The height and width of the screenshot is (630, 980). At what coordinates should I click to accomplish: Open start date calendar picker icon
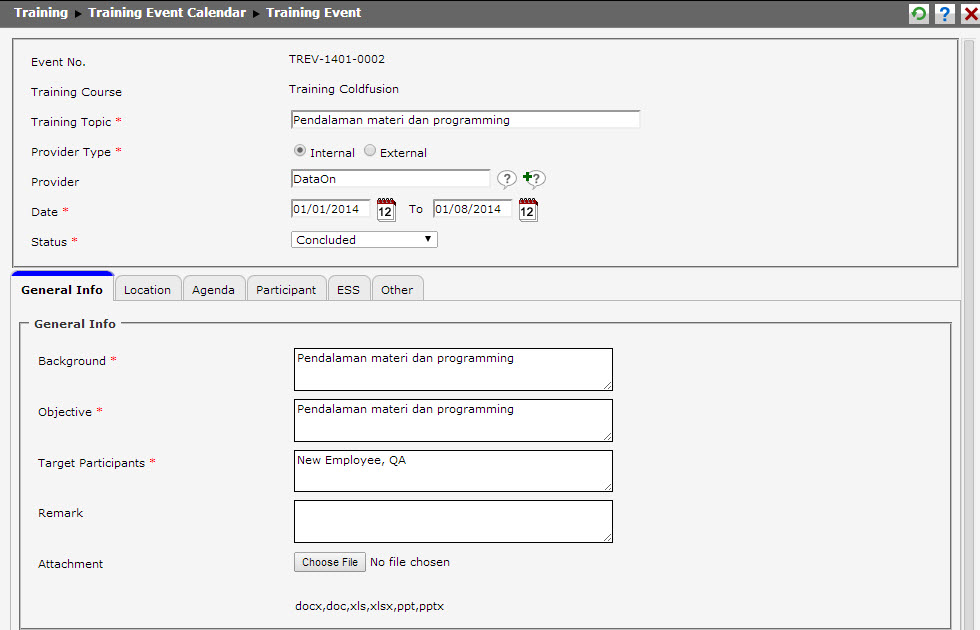tap(386, 209)
